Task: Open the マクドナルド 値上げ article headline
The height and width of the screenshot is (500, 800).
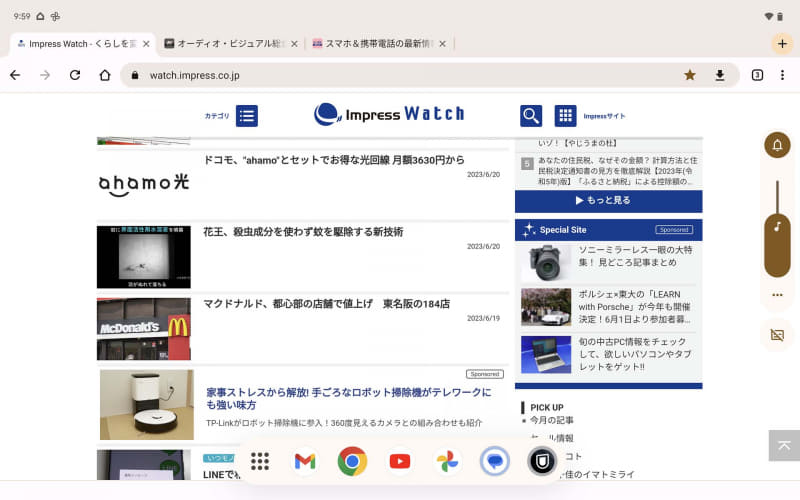Action: pyautogui.click(x=327, y=304)
